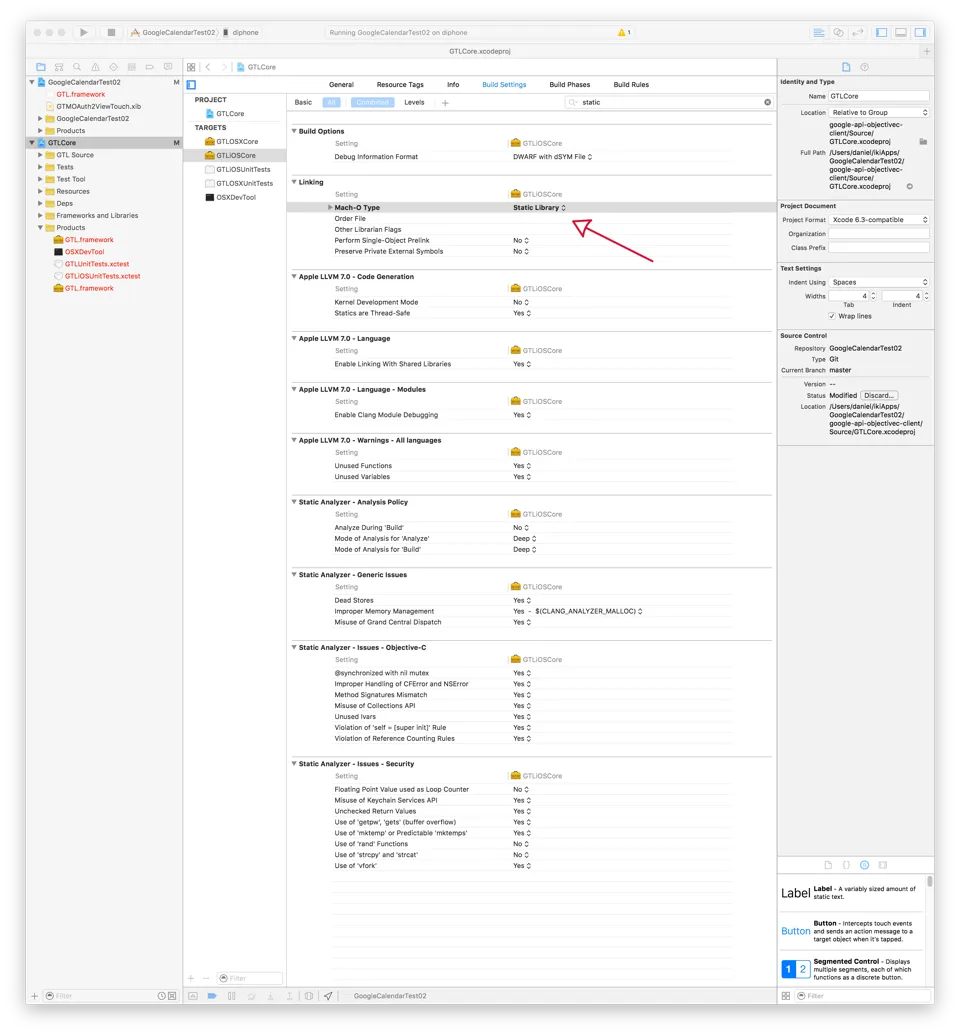The width and height of the screenshot is (960, 1035).
Task: Switch to the Resource Tags tab
Action: [400, 84]
